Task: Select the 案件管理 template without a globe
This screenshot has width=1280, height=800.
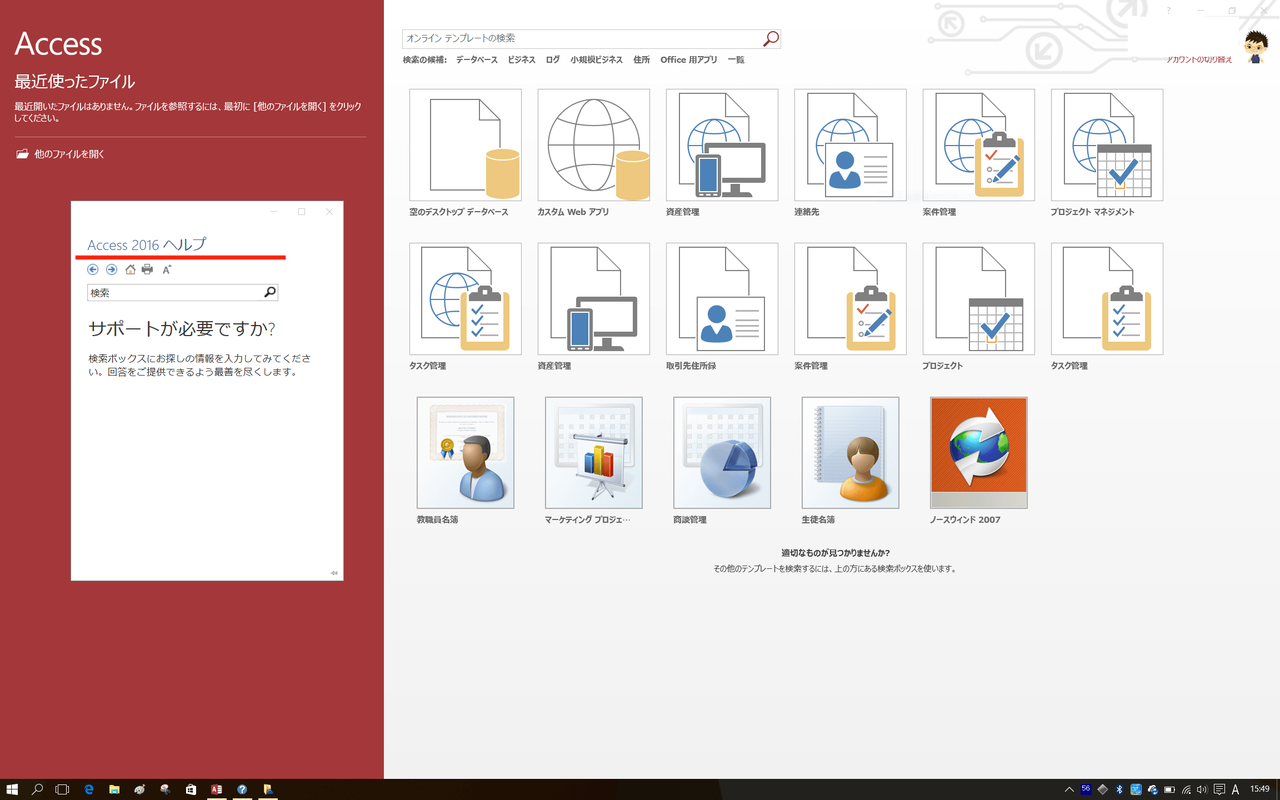Action: pos(850,307)
